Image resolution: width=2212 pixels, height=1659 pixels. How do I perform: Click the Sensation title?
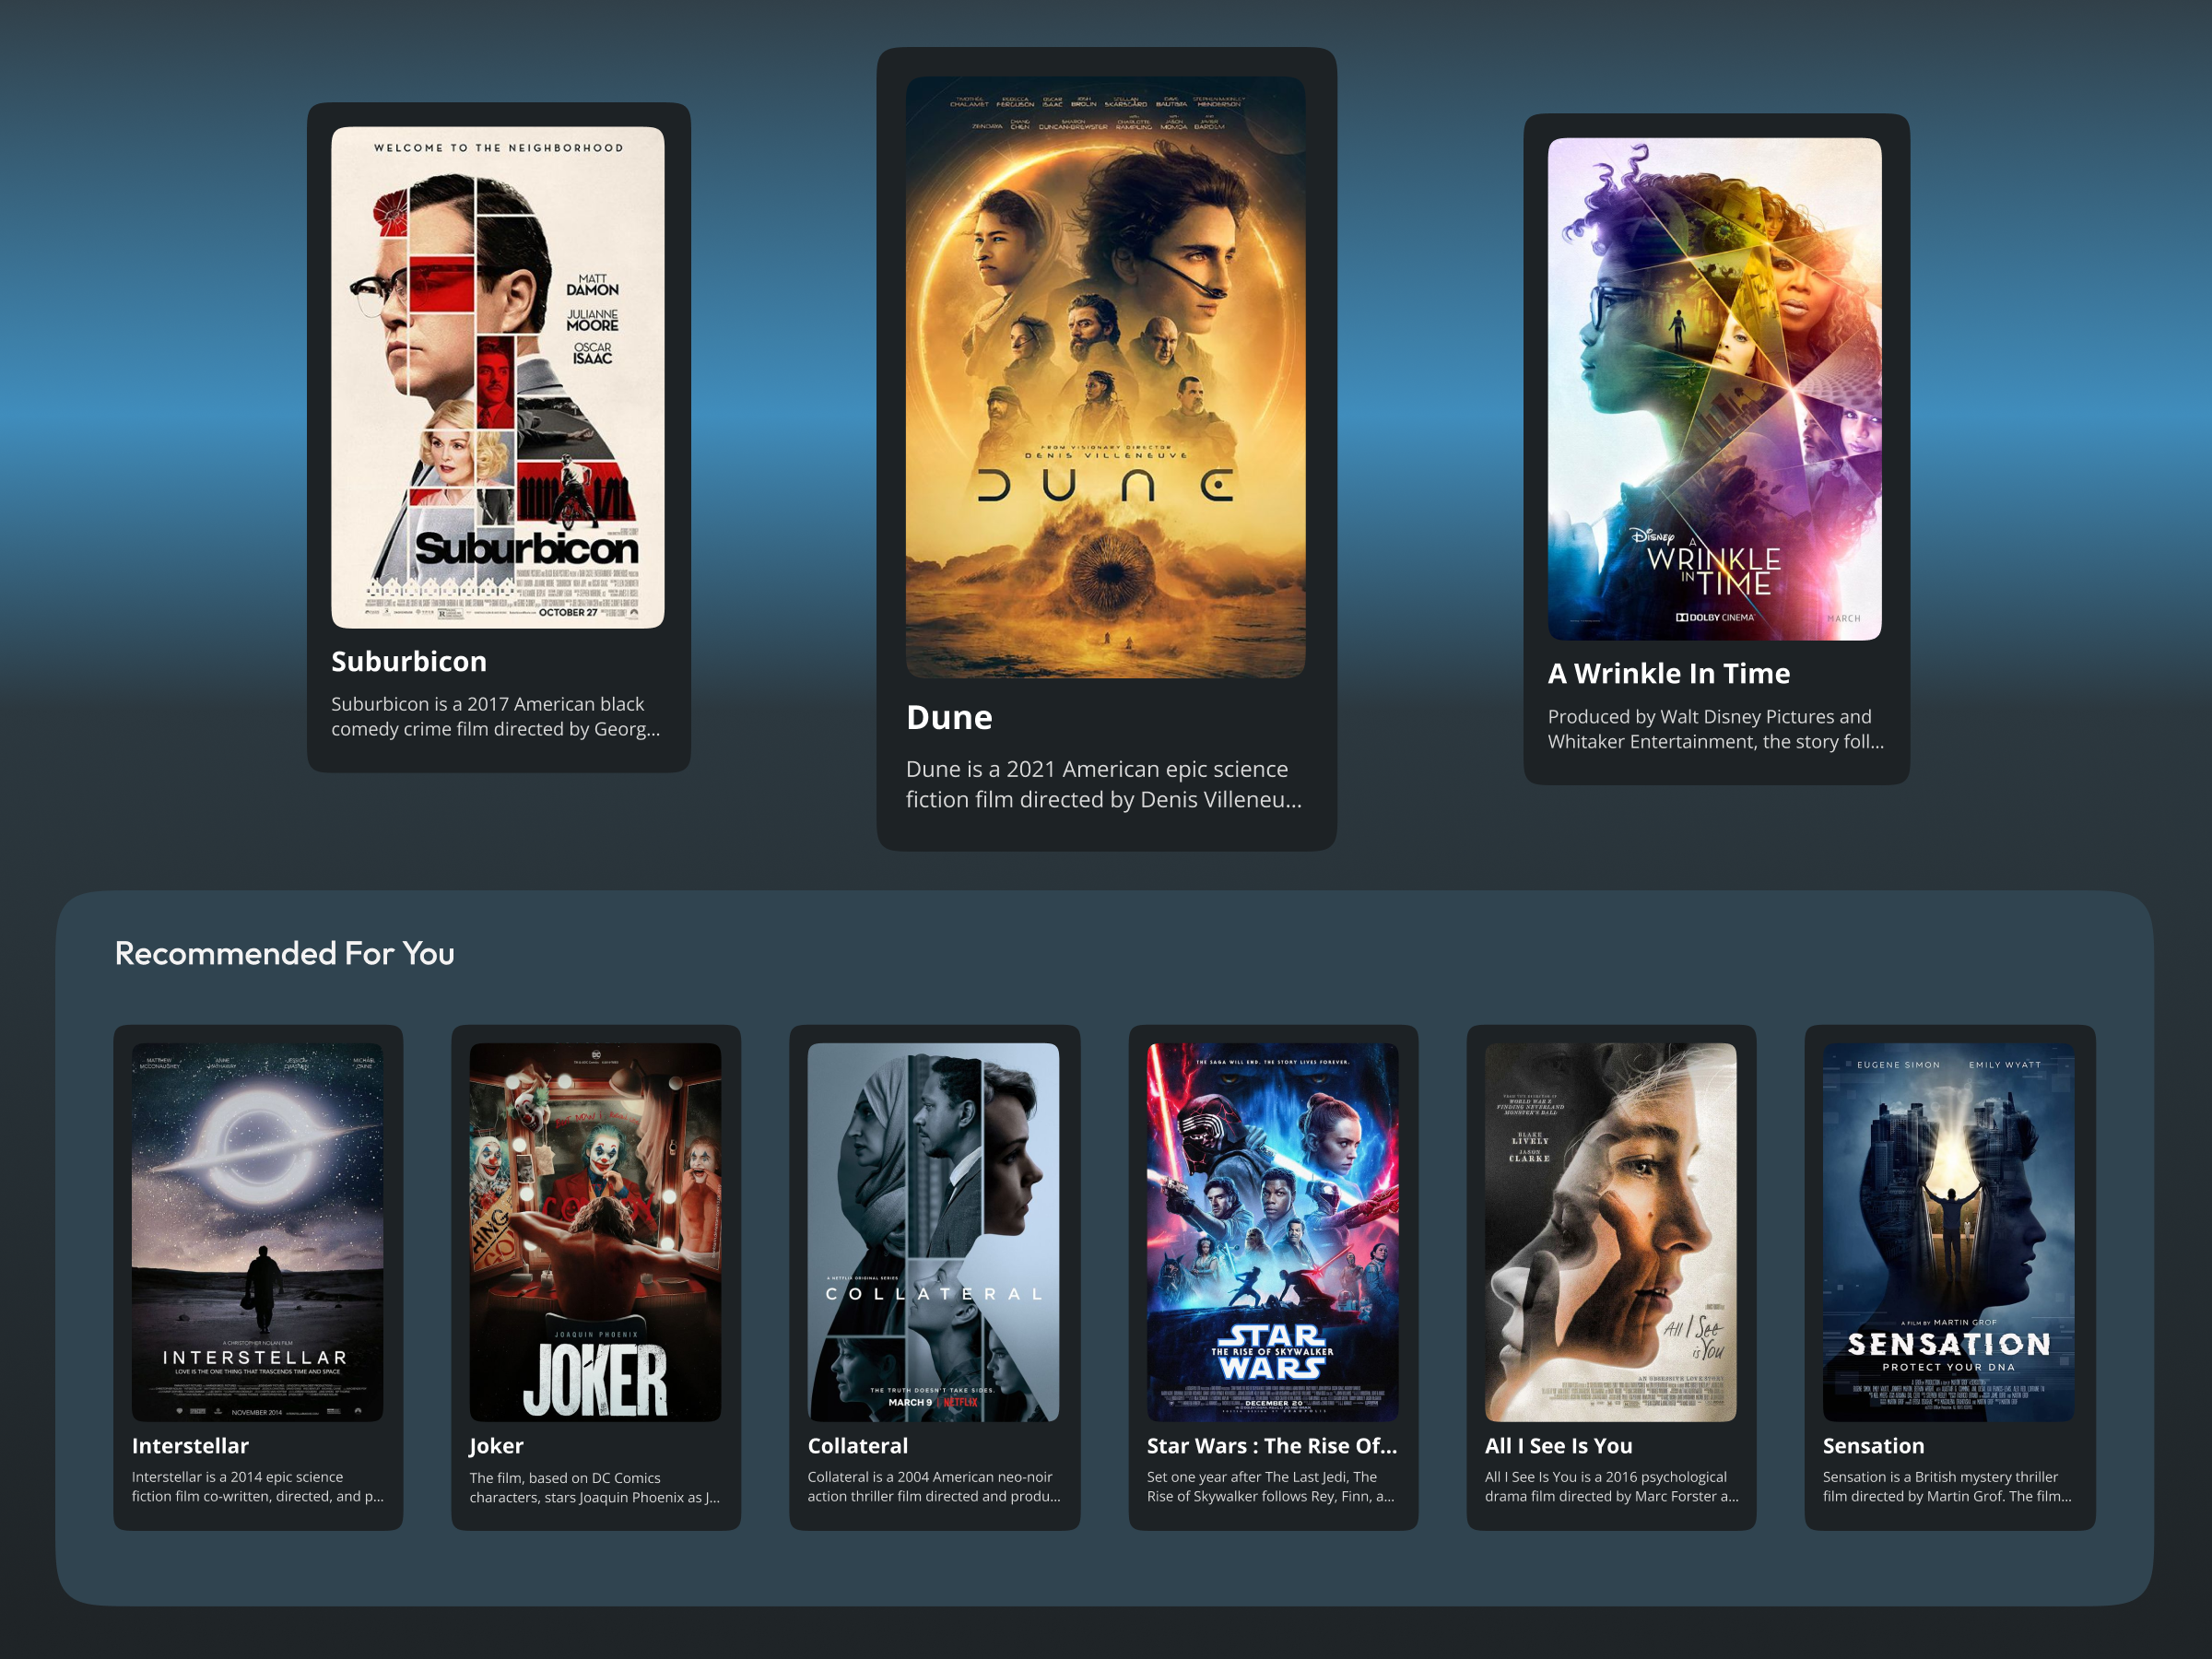coord(1873,1445)
